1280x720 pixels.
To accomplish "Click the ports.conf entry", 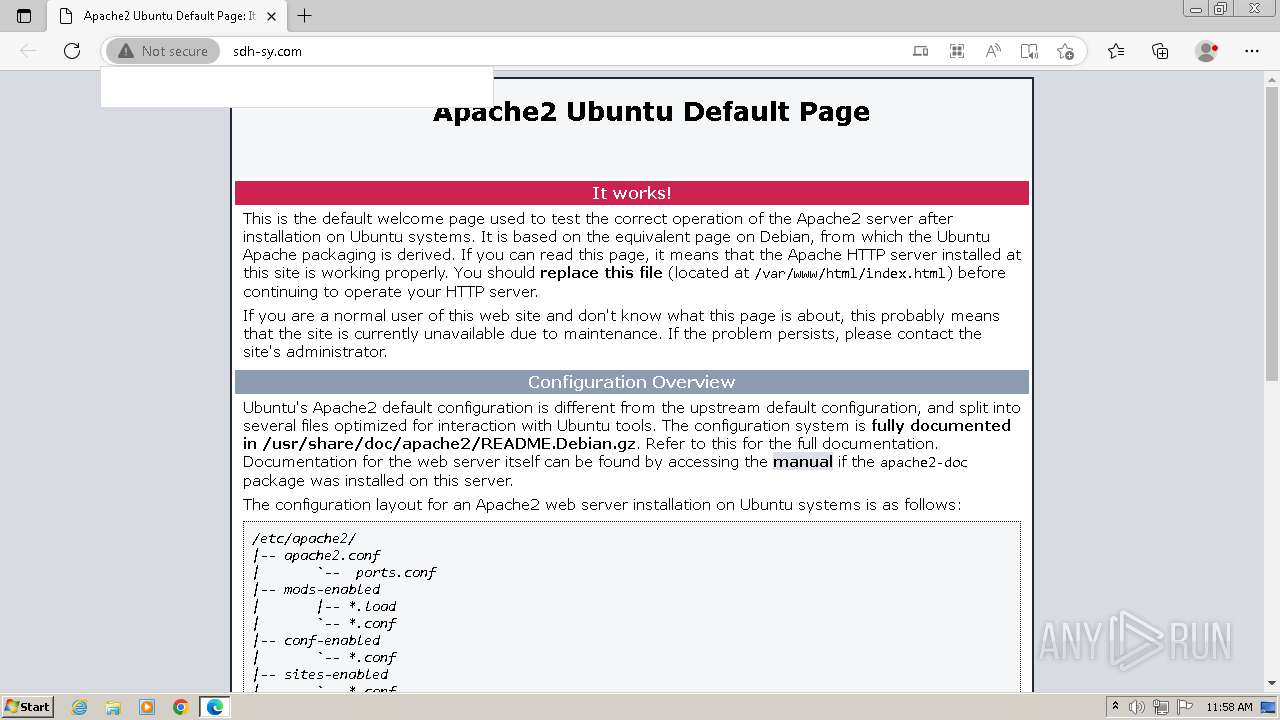I will click(x=395, y=572).
